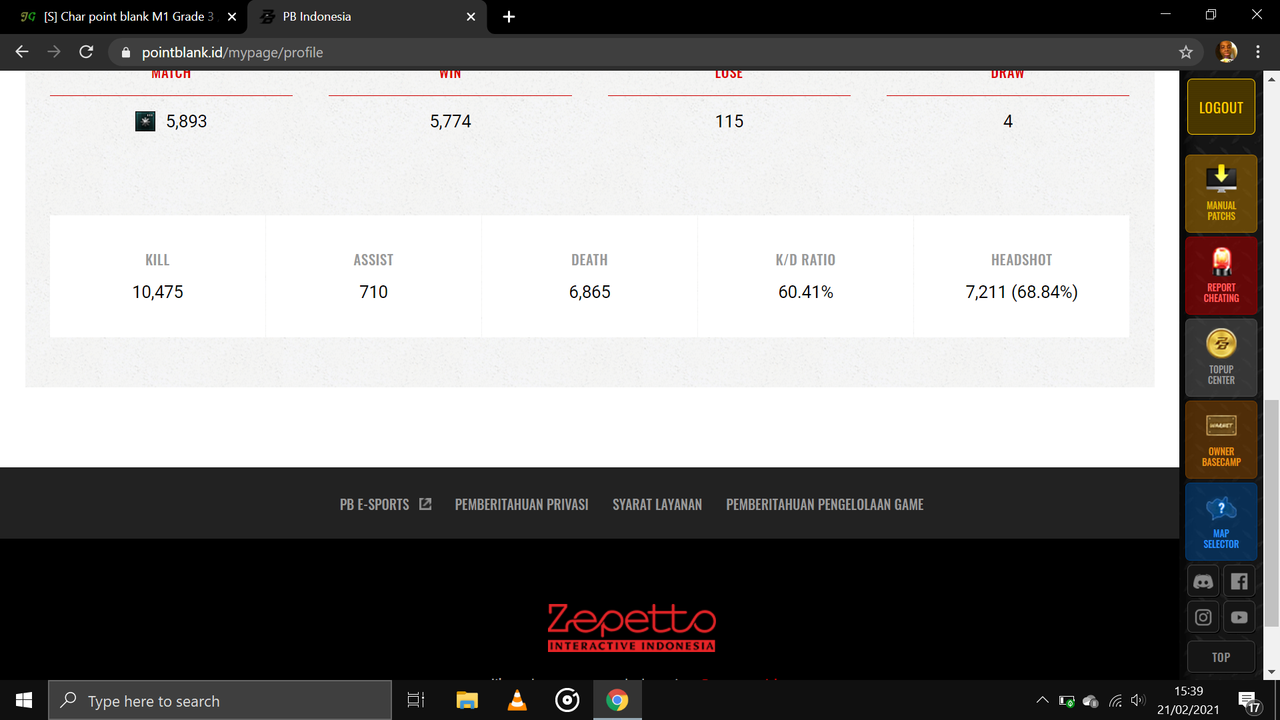Click the DEATH stat label
1280x720 pixels.
(x=590, y=260)
